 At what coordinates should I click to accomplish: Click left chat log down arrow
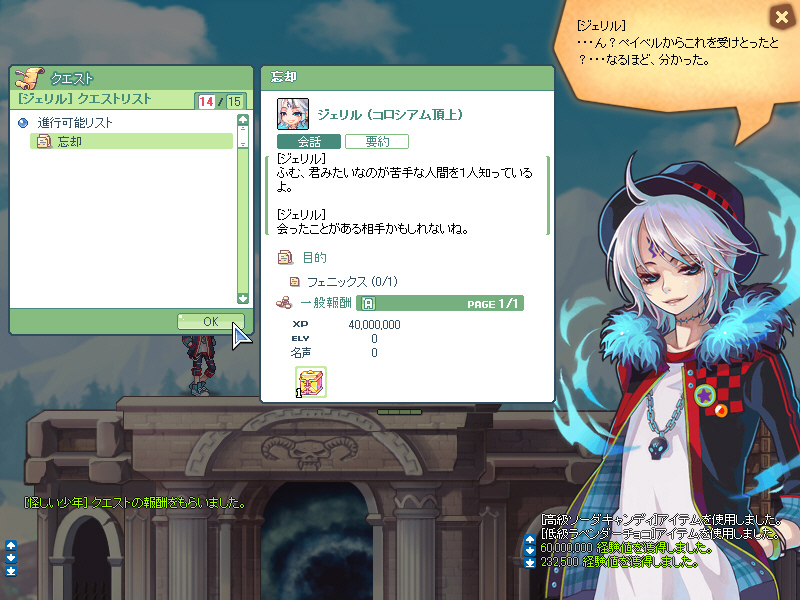click(11, 558)
